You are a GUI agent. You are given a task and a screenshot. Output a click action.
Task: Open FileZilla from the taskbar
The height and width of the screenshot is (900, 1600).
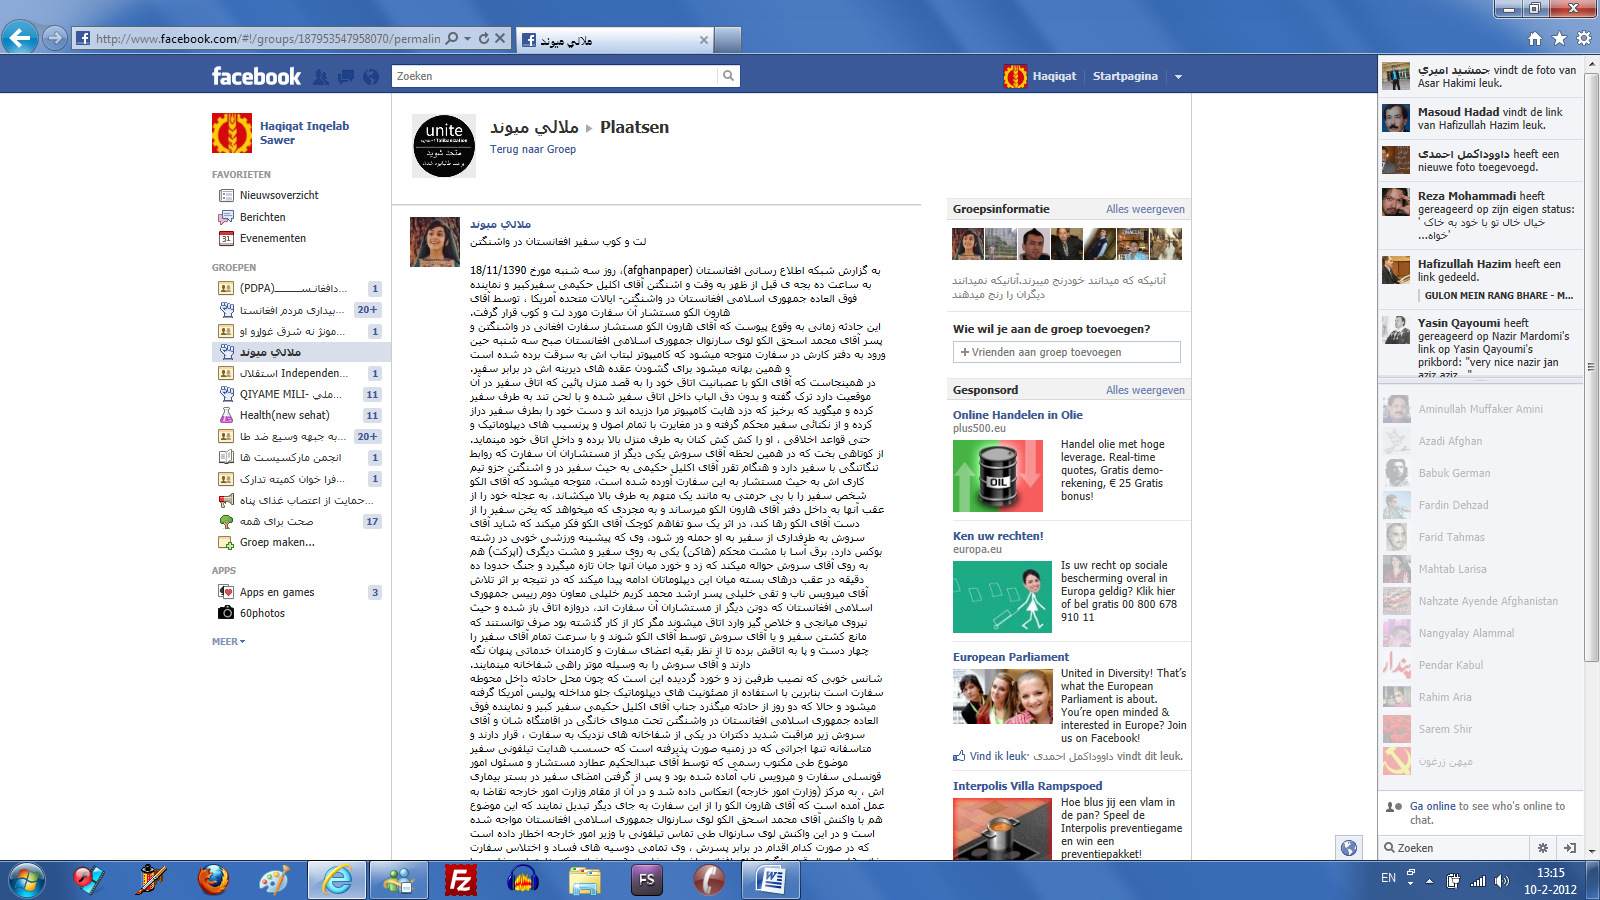point(461,880)
